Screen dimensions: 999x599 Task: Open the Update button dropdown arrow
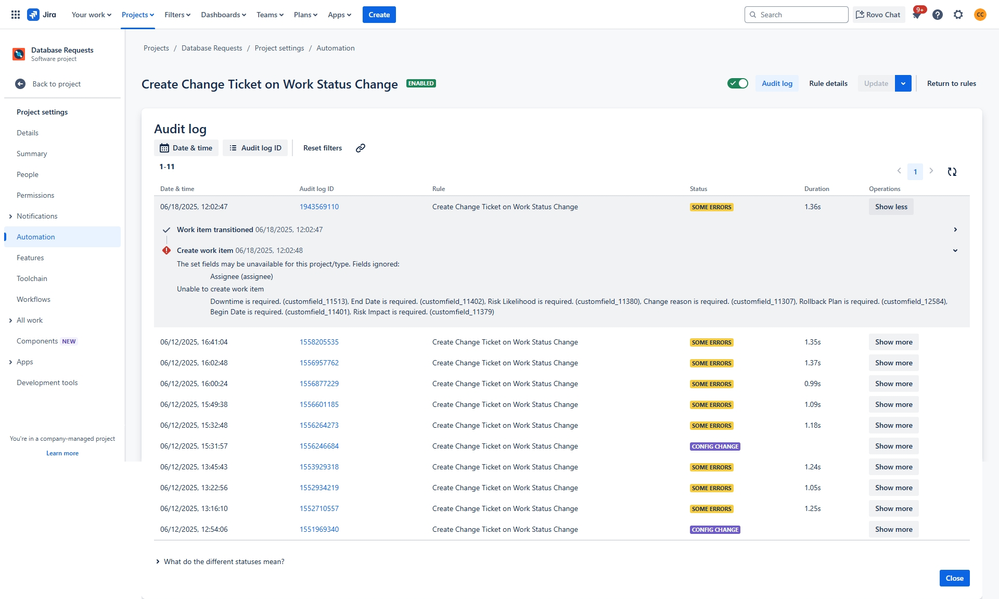[903, 83]
